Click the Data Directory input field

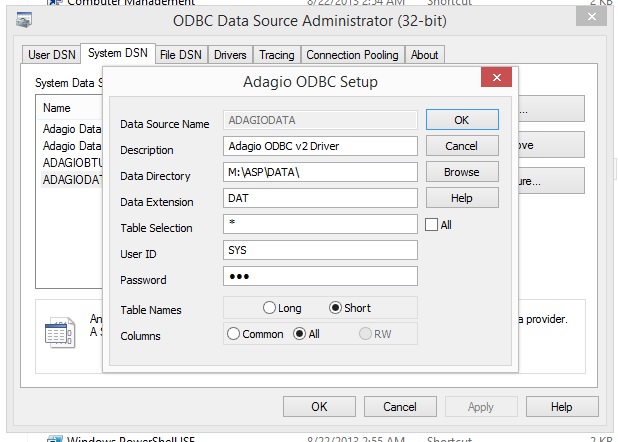[320, 172]
